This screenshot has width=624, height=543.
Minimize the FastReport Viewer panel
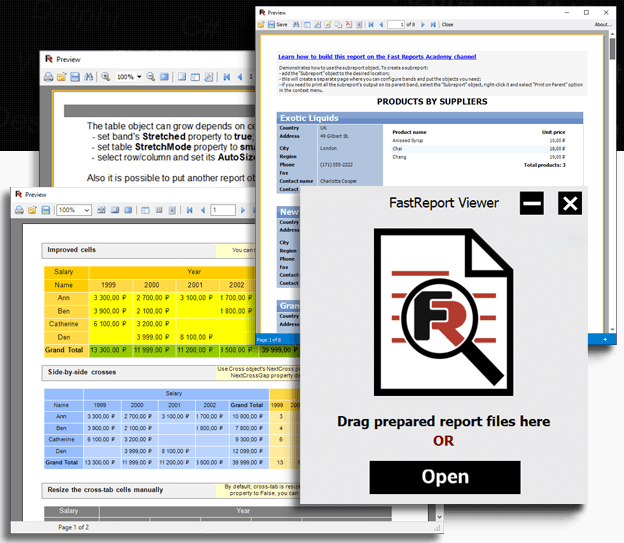[x=531, y=203]
